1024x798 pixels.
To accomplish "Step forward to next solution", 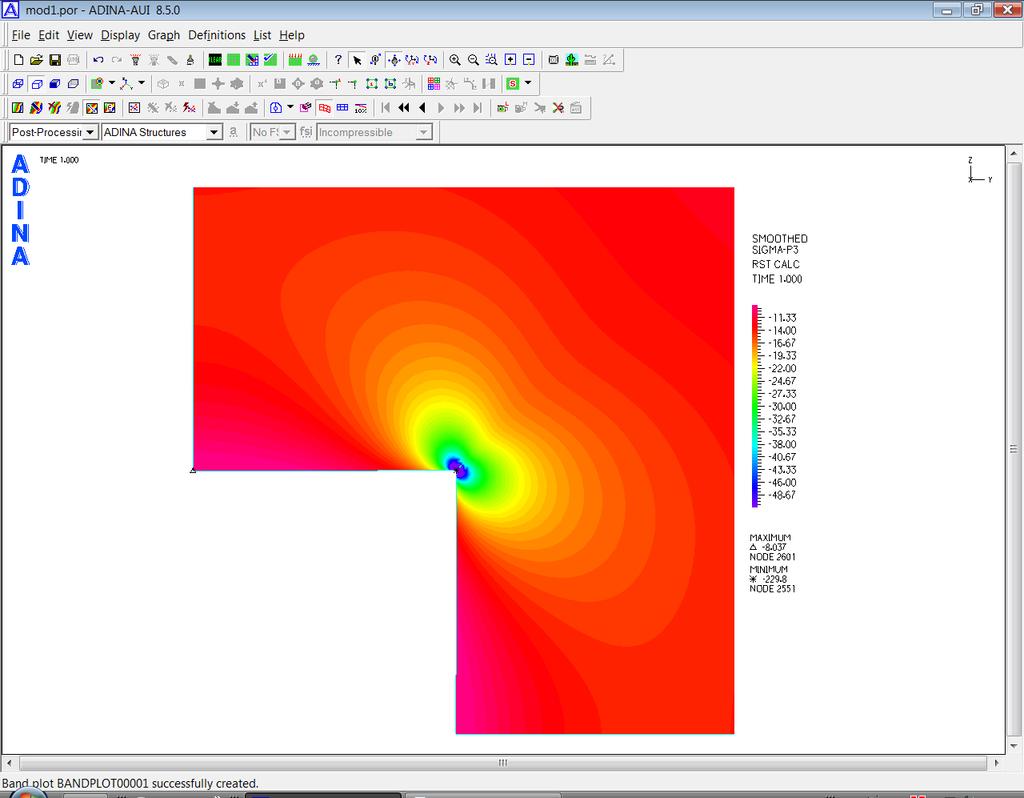I will coord(441,108).
